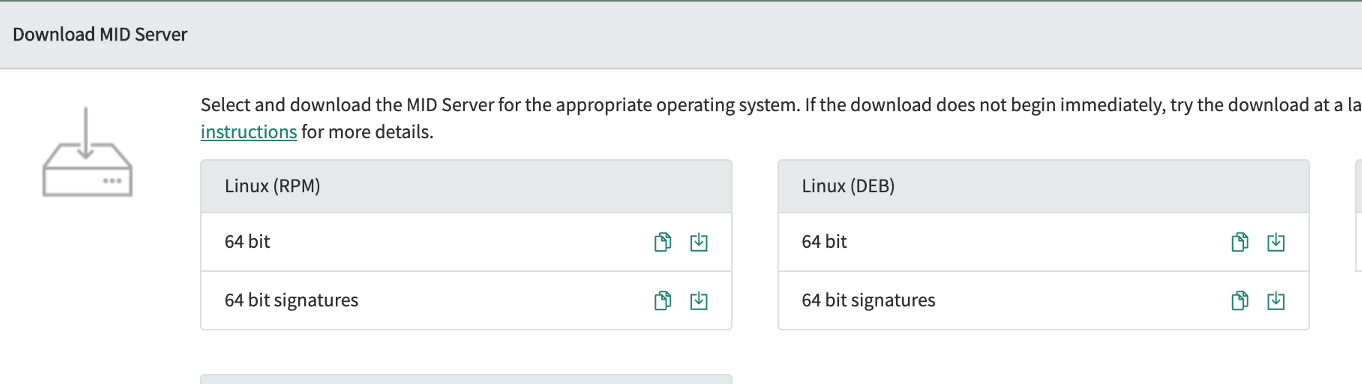Select the Linux (RPM) panel header
1362x384 pixels.
[x=466, y=186]
